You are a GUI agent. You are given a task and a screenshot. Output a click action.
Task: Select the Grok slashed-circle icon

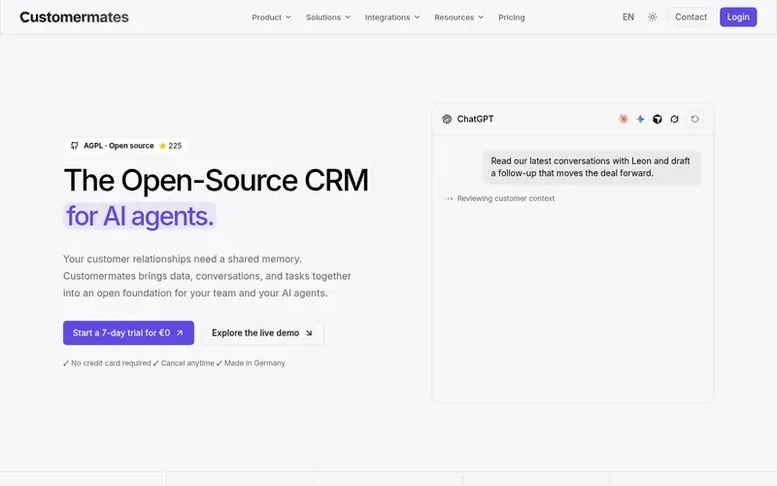pos(674,119)
